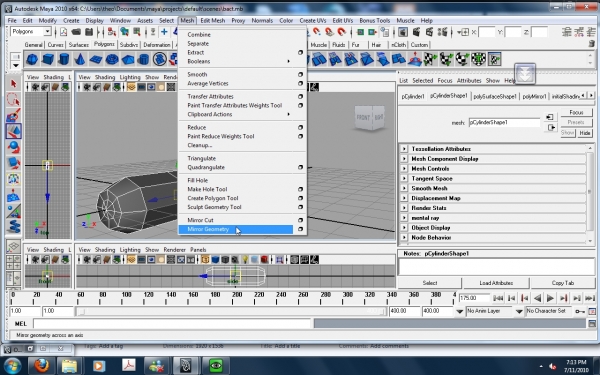Click the shelf trash can icon

592,44
